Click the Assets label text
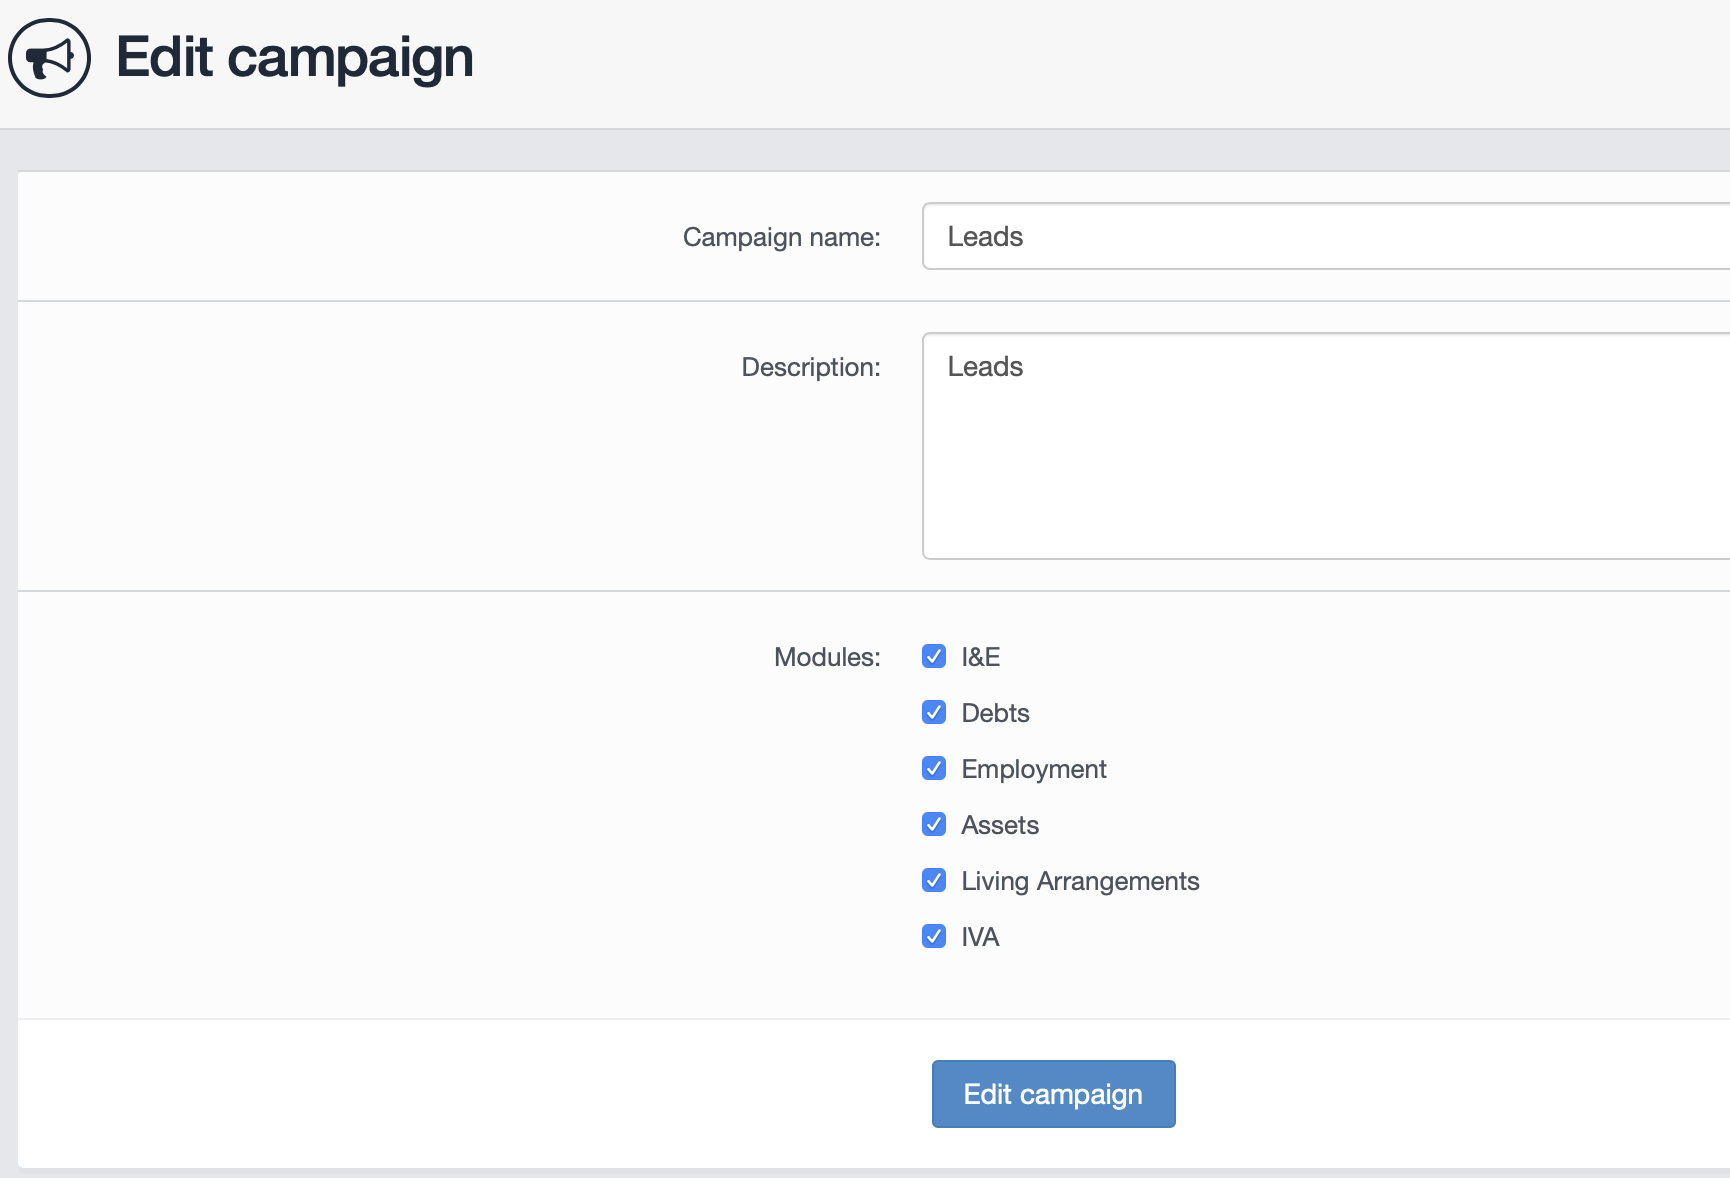This screenshot has width=1730, height=1178. [1000, 825]
